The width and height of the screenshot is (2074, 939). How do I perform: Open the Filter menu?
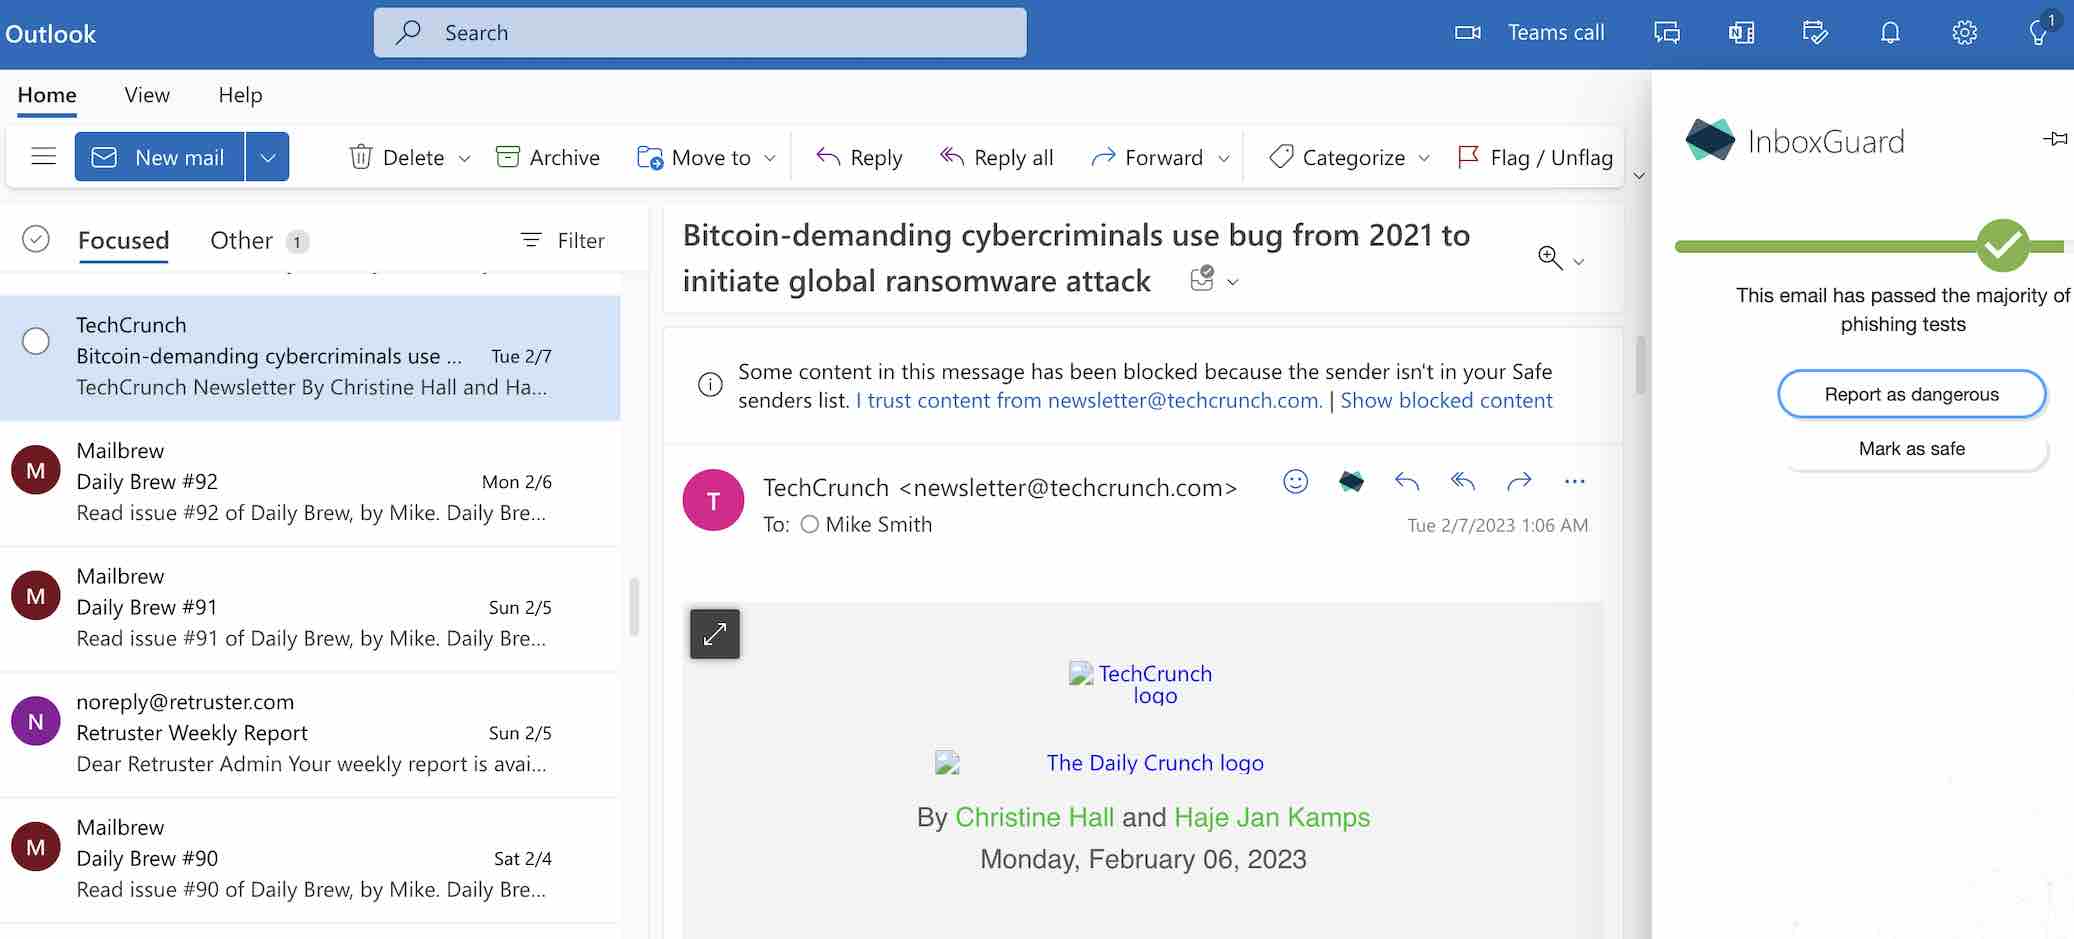563,240
